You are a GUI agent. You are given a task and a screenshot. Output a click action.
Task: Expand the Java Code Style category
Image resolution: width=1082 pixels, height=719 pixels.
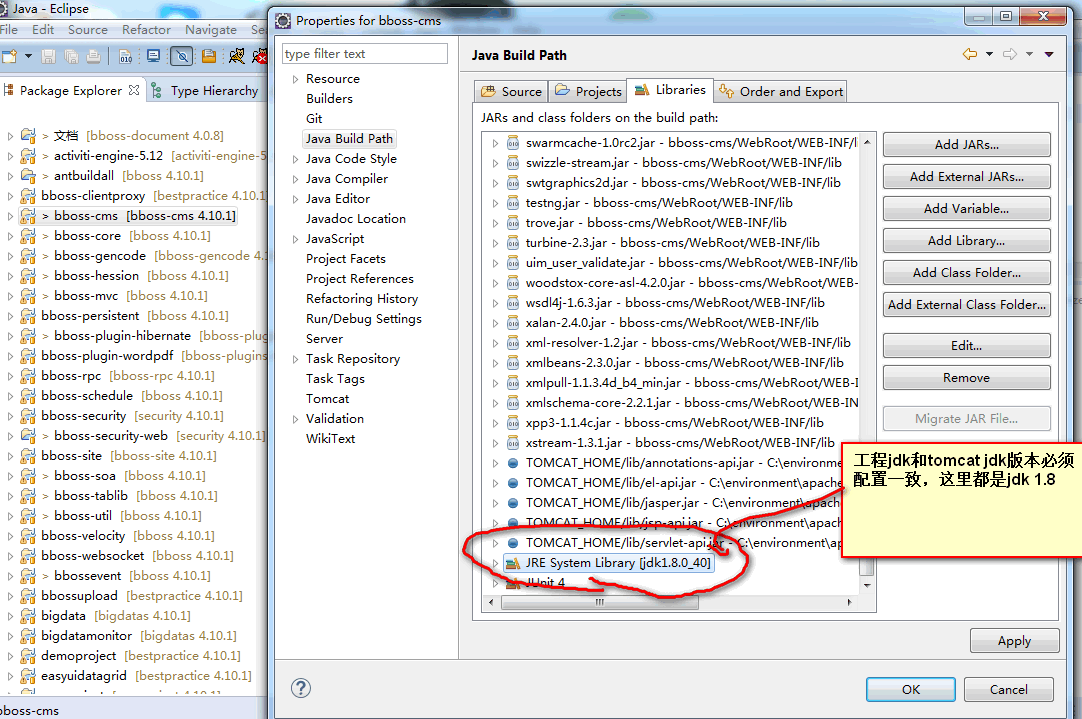click(x=295, y=159)
